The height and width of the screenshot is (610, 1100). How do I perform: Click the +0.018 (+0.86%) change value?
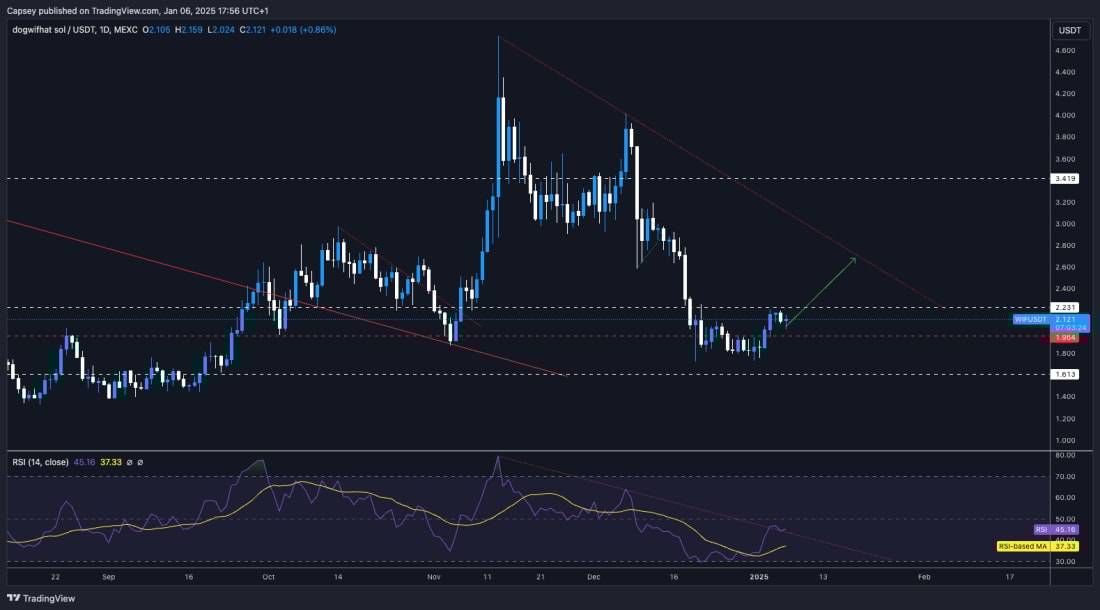pyautogui.click(x=305, y=30)
